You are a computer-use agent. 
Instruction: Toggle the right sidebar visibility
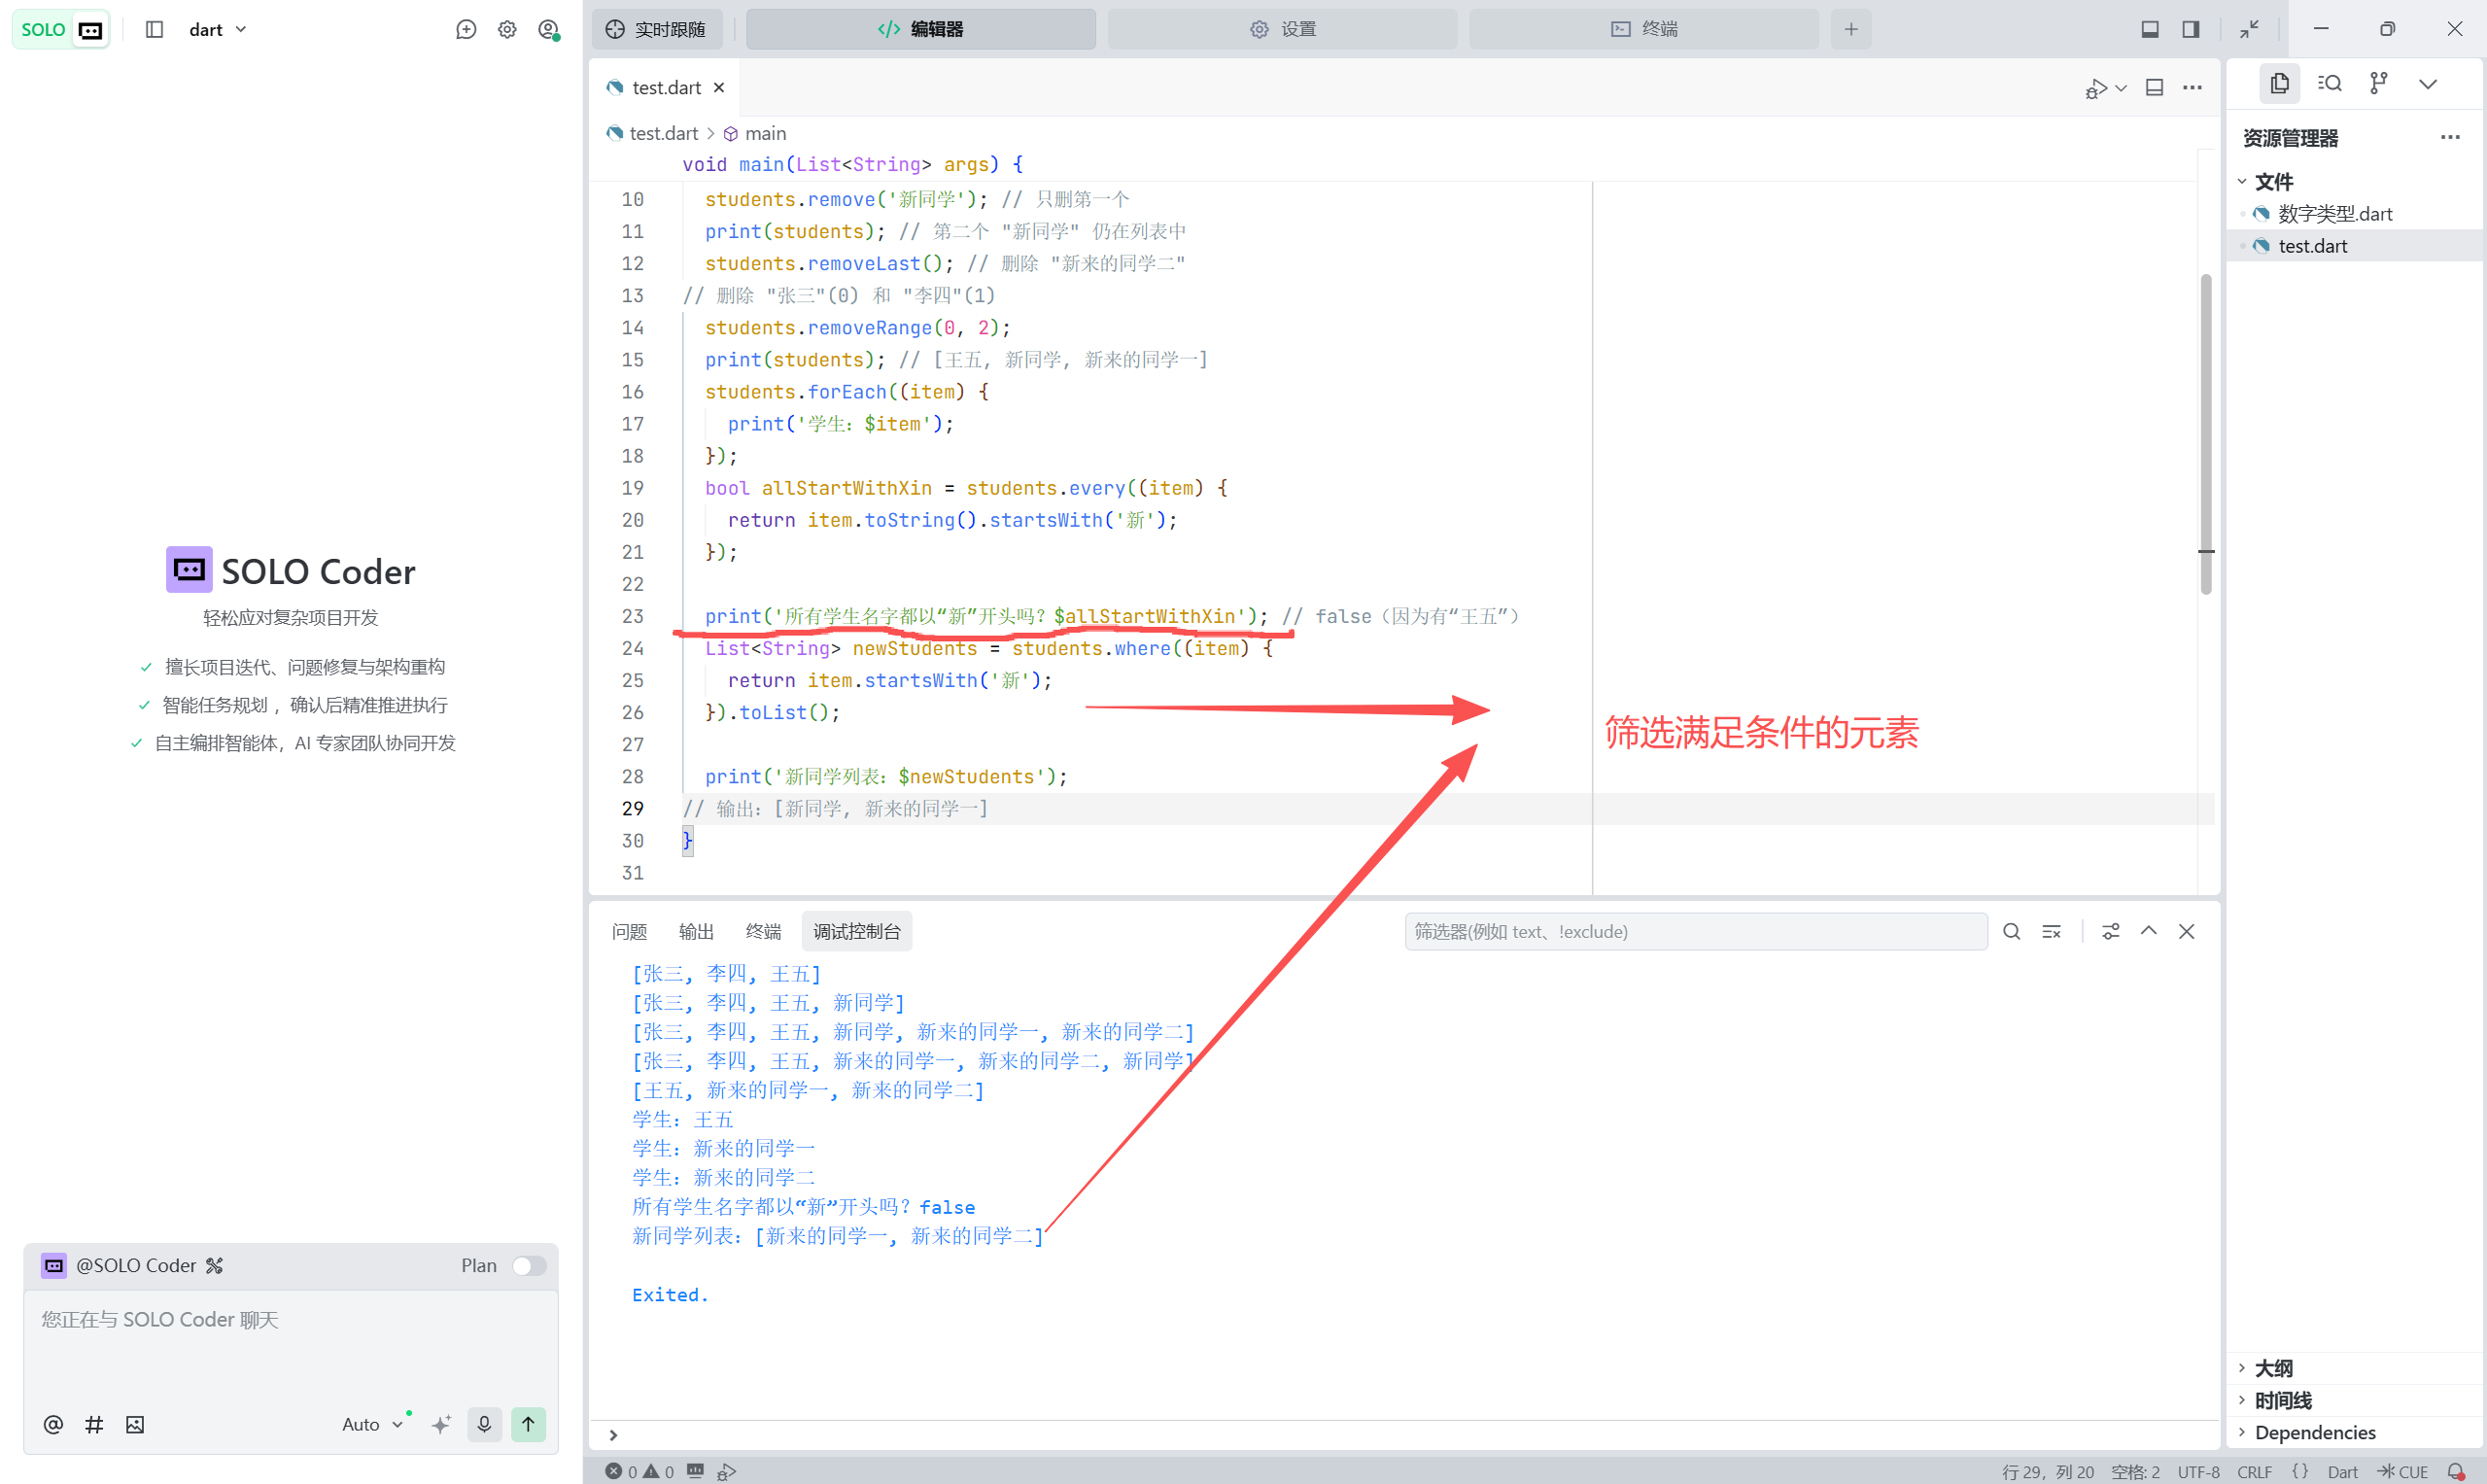coord(2190,29)
